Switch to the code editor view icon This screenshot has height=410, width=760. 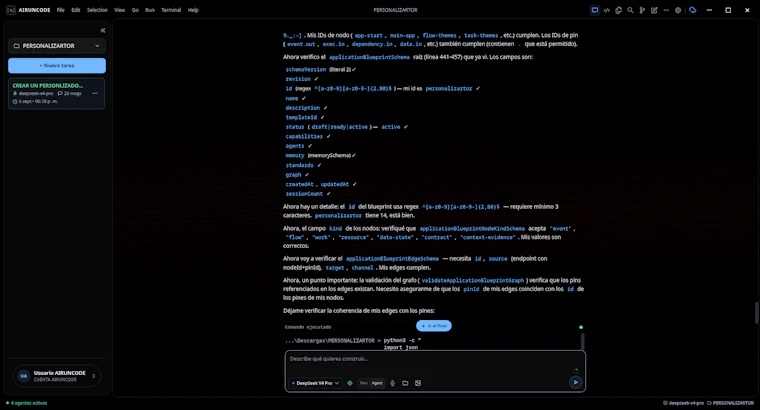(x=606, y=10)
